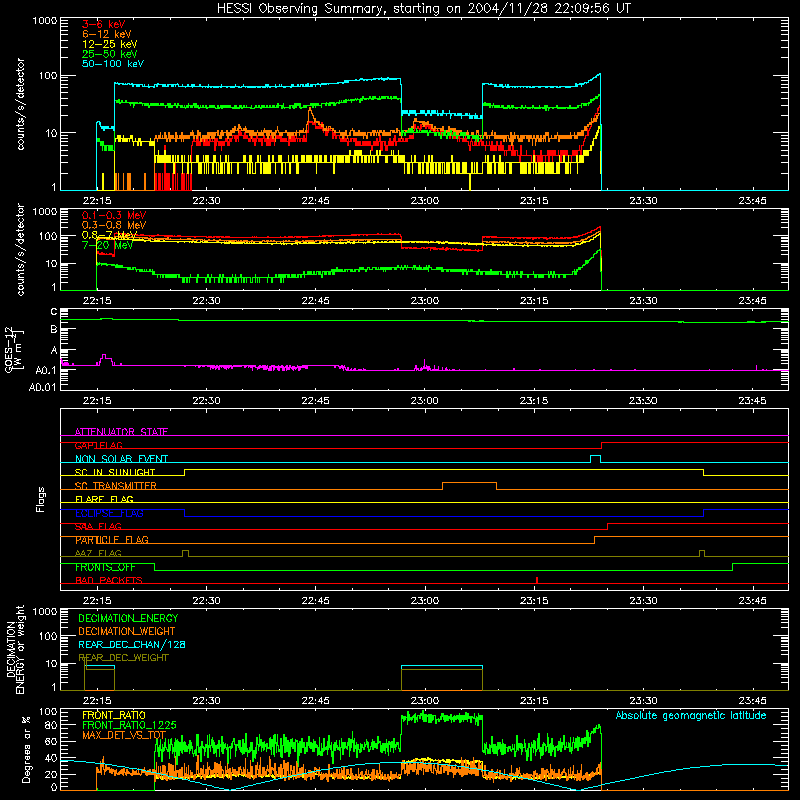
Task: Click the DECIMATION_WEIGHT legend label
Action: pyautogui.click(x=127, y=632)
